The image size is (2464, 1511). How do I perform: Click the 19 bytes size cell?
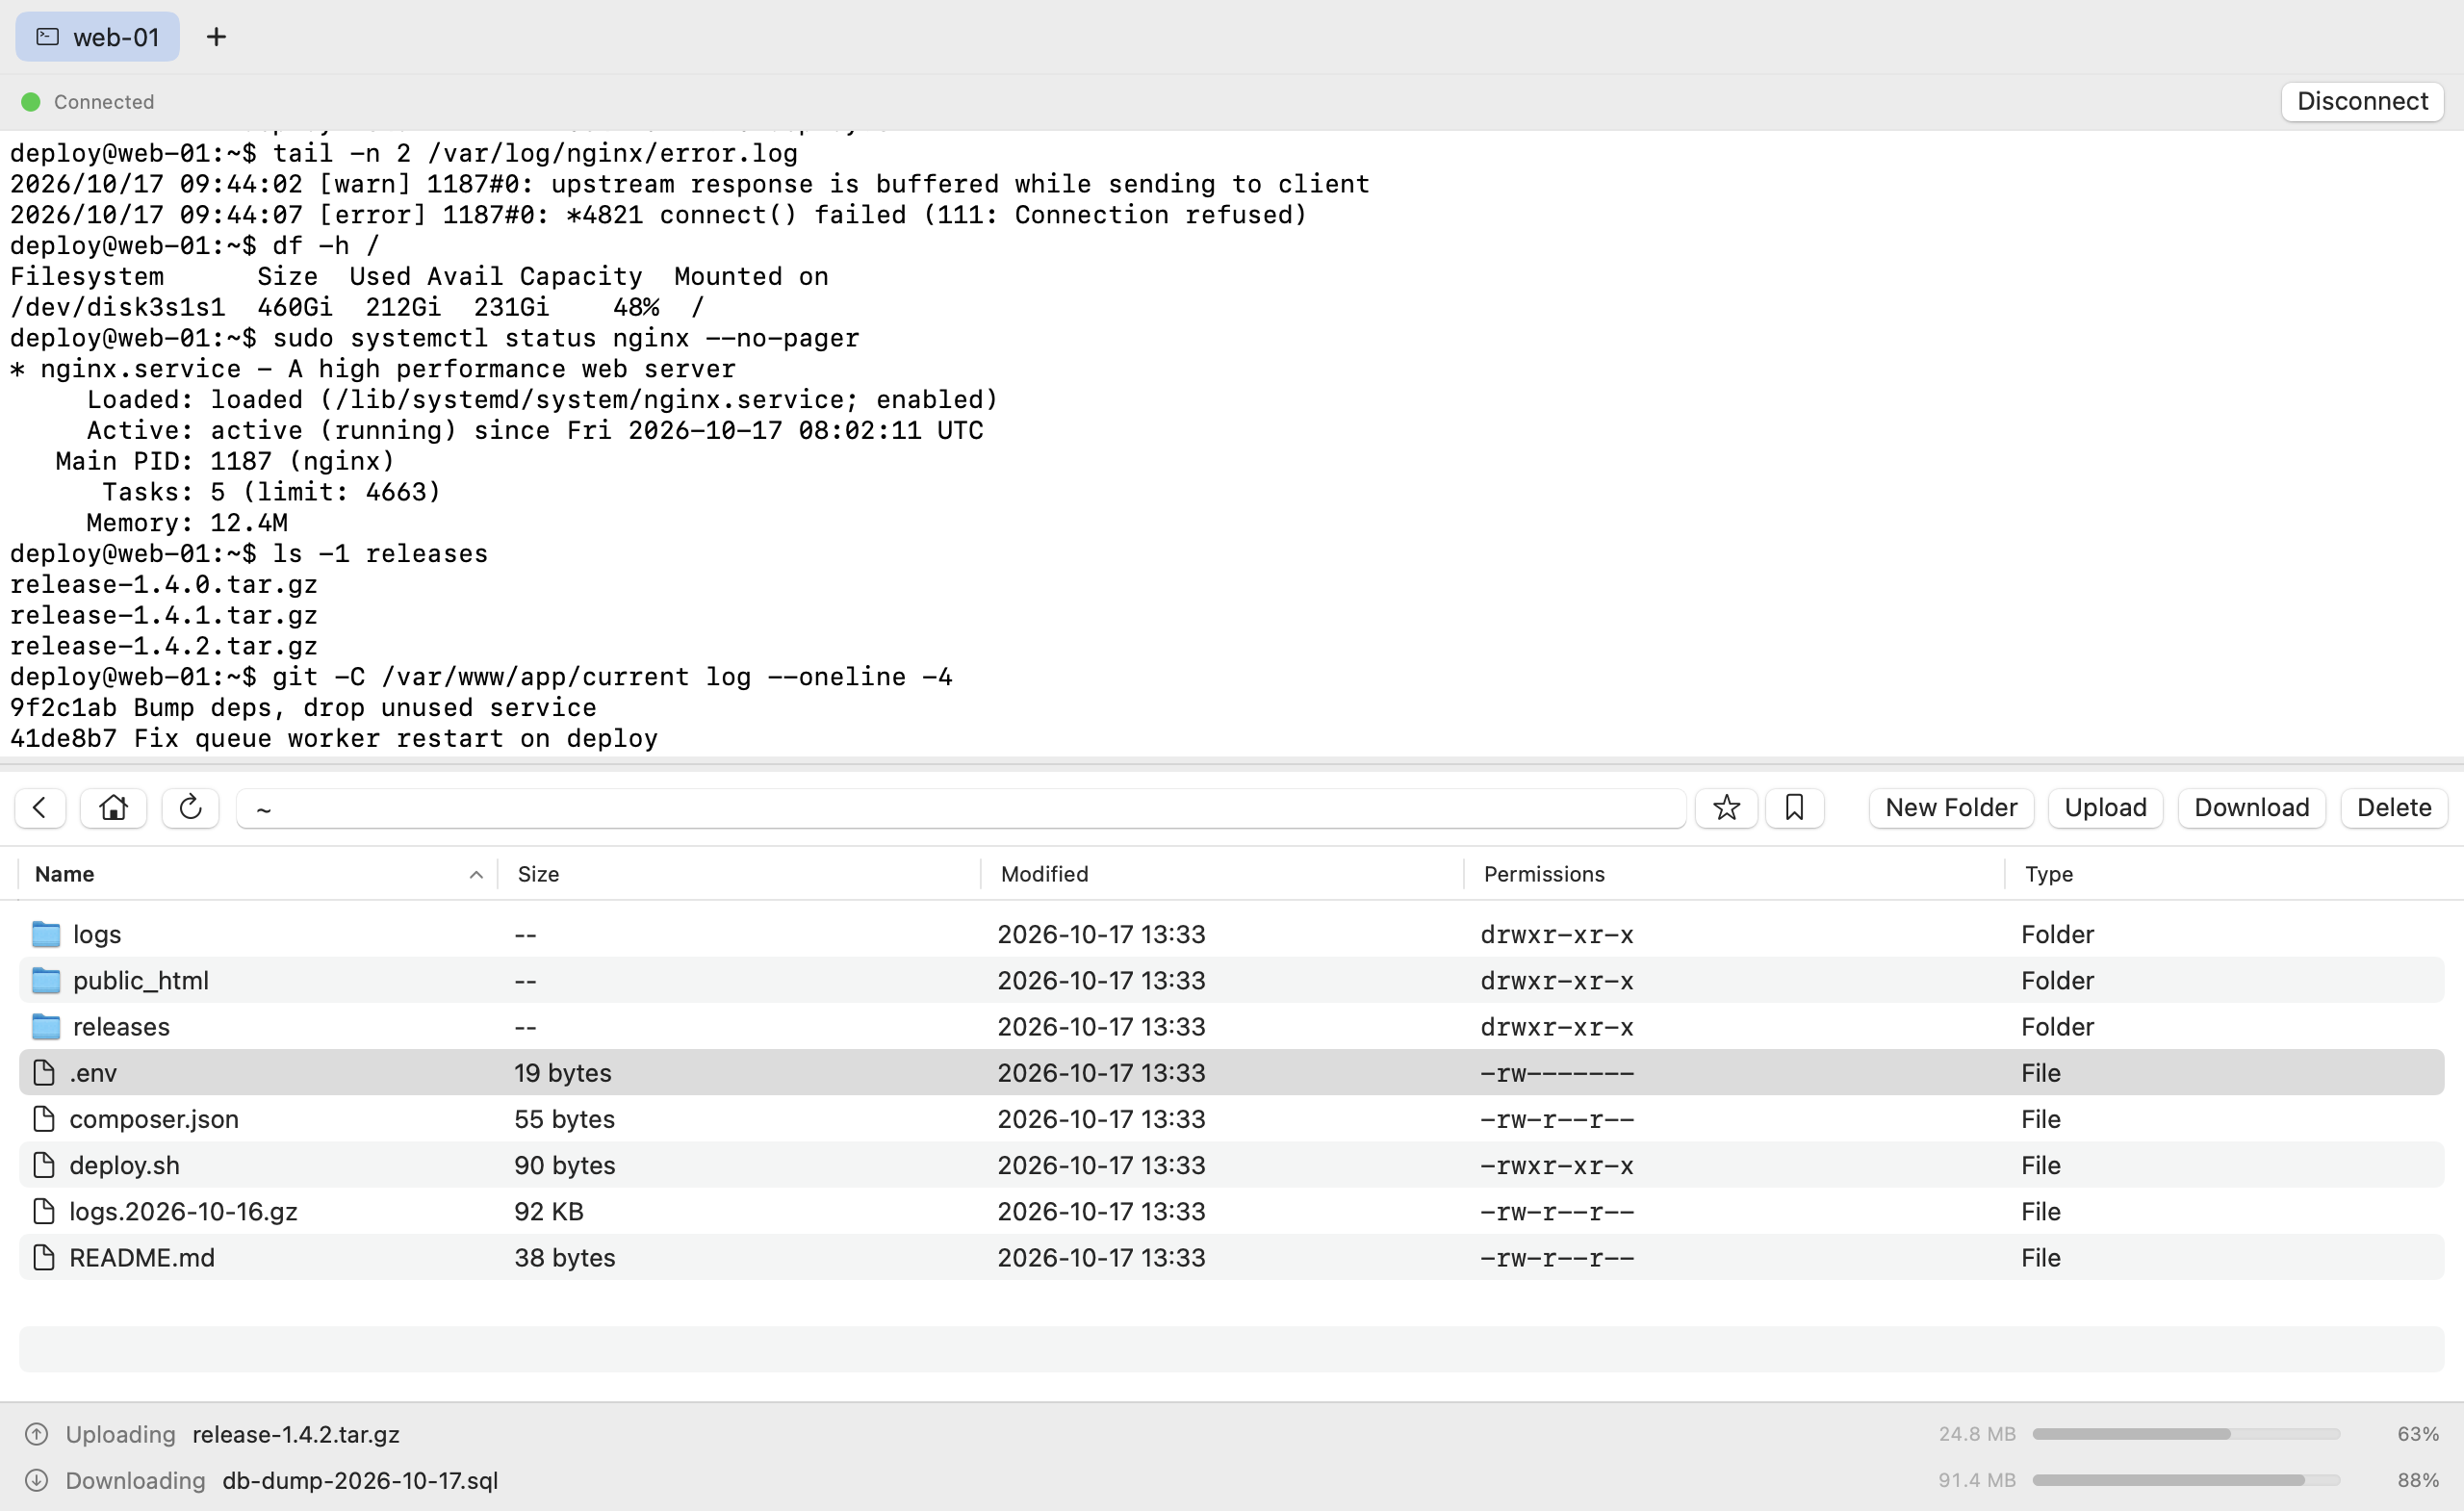click(x=563, y=1073)
